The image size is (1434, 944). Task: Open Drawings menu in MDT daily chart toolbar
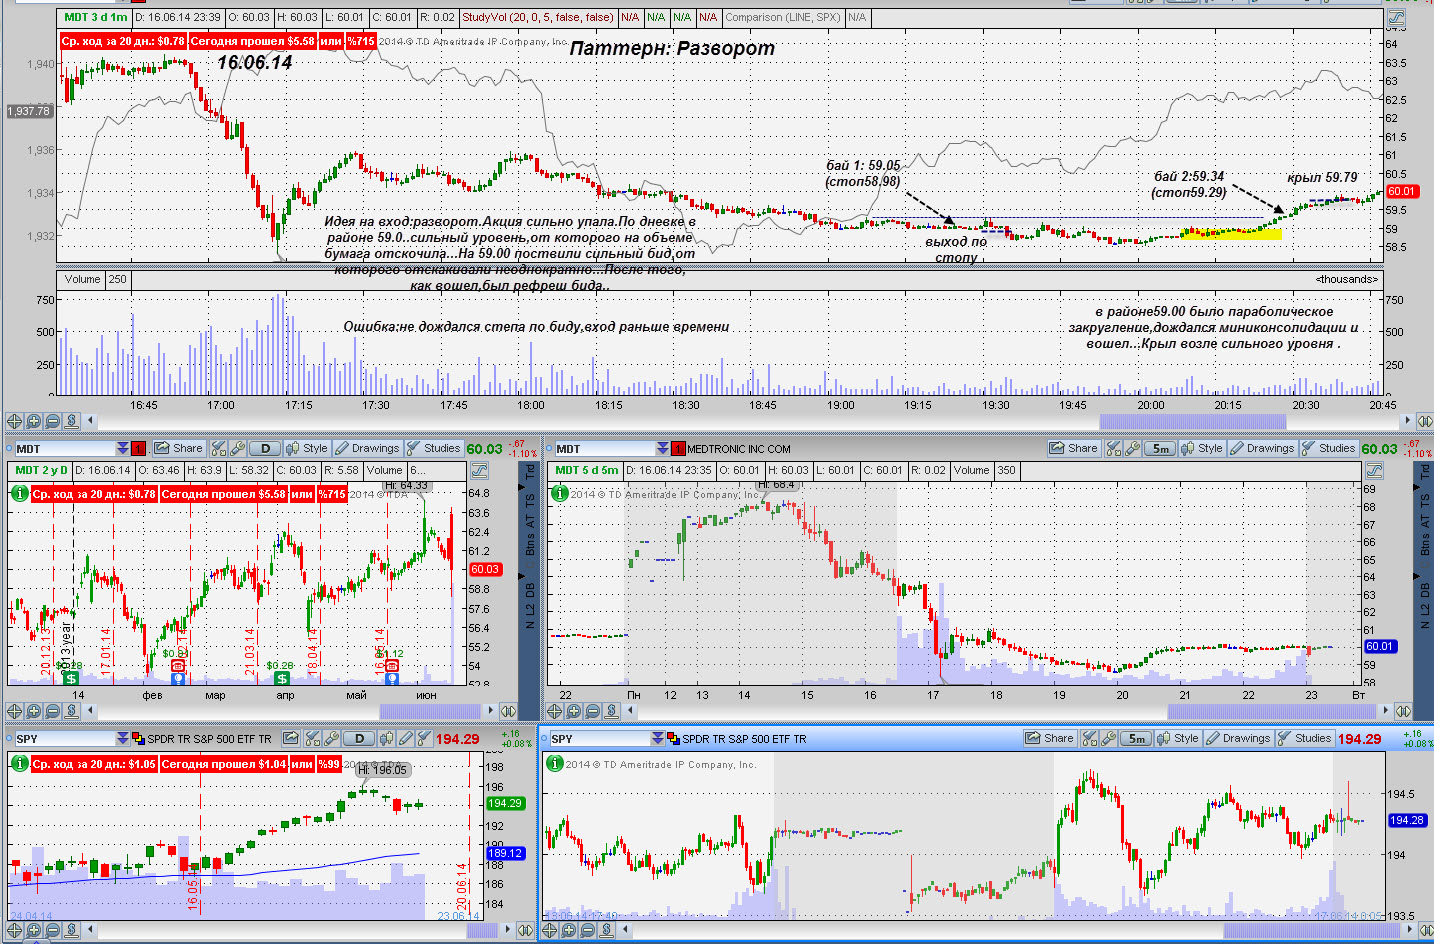pyautogui.click(x=367, y=448)
